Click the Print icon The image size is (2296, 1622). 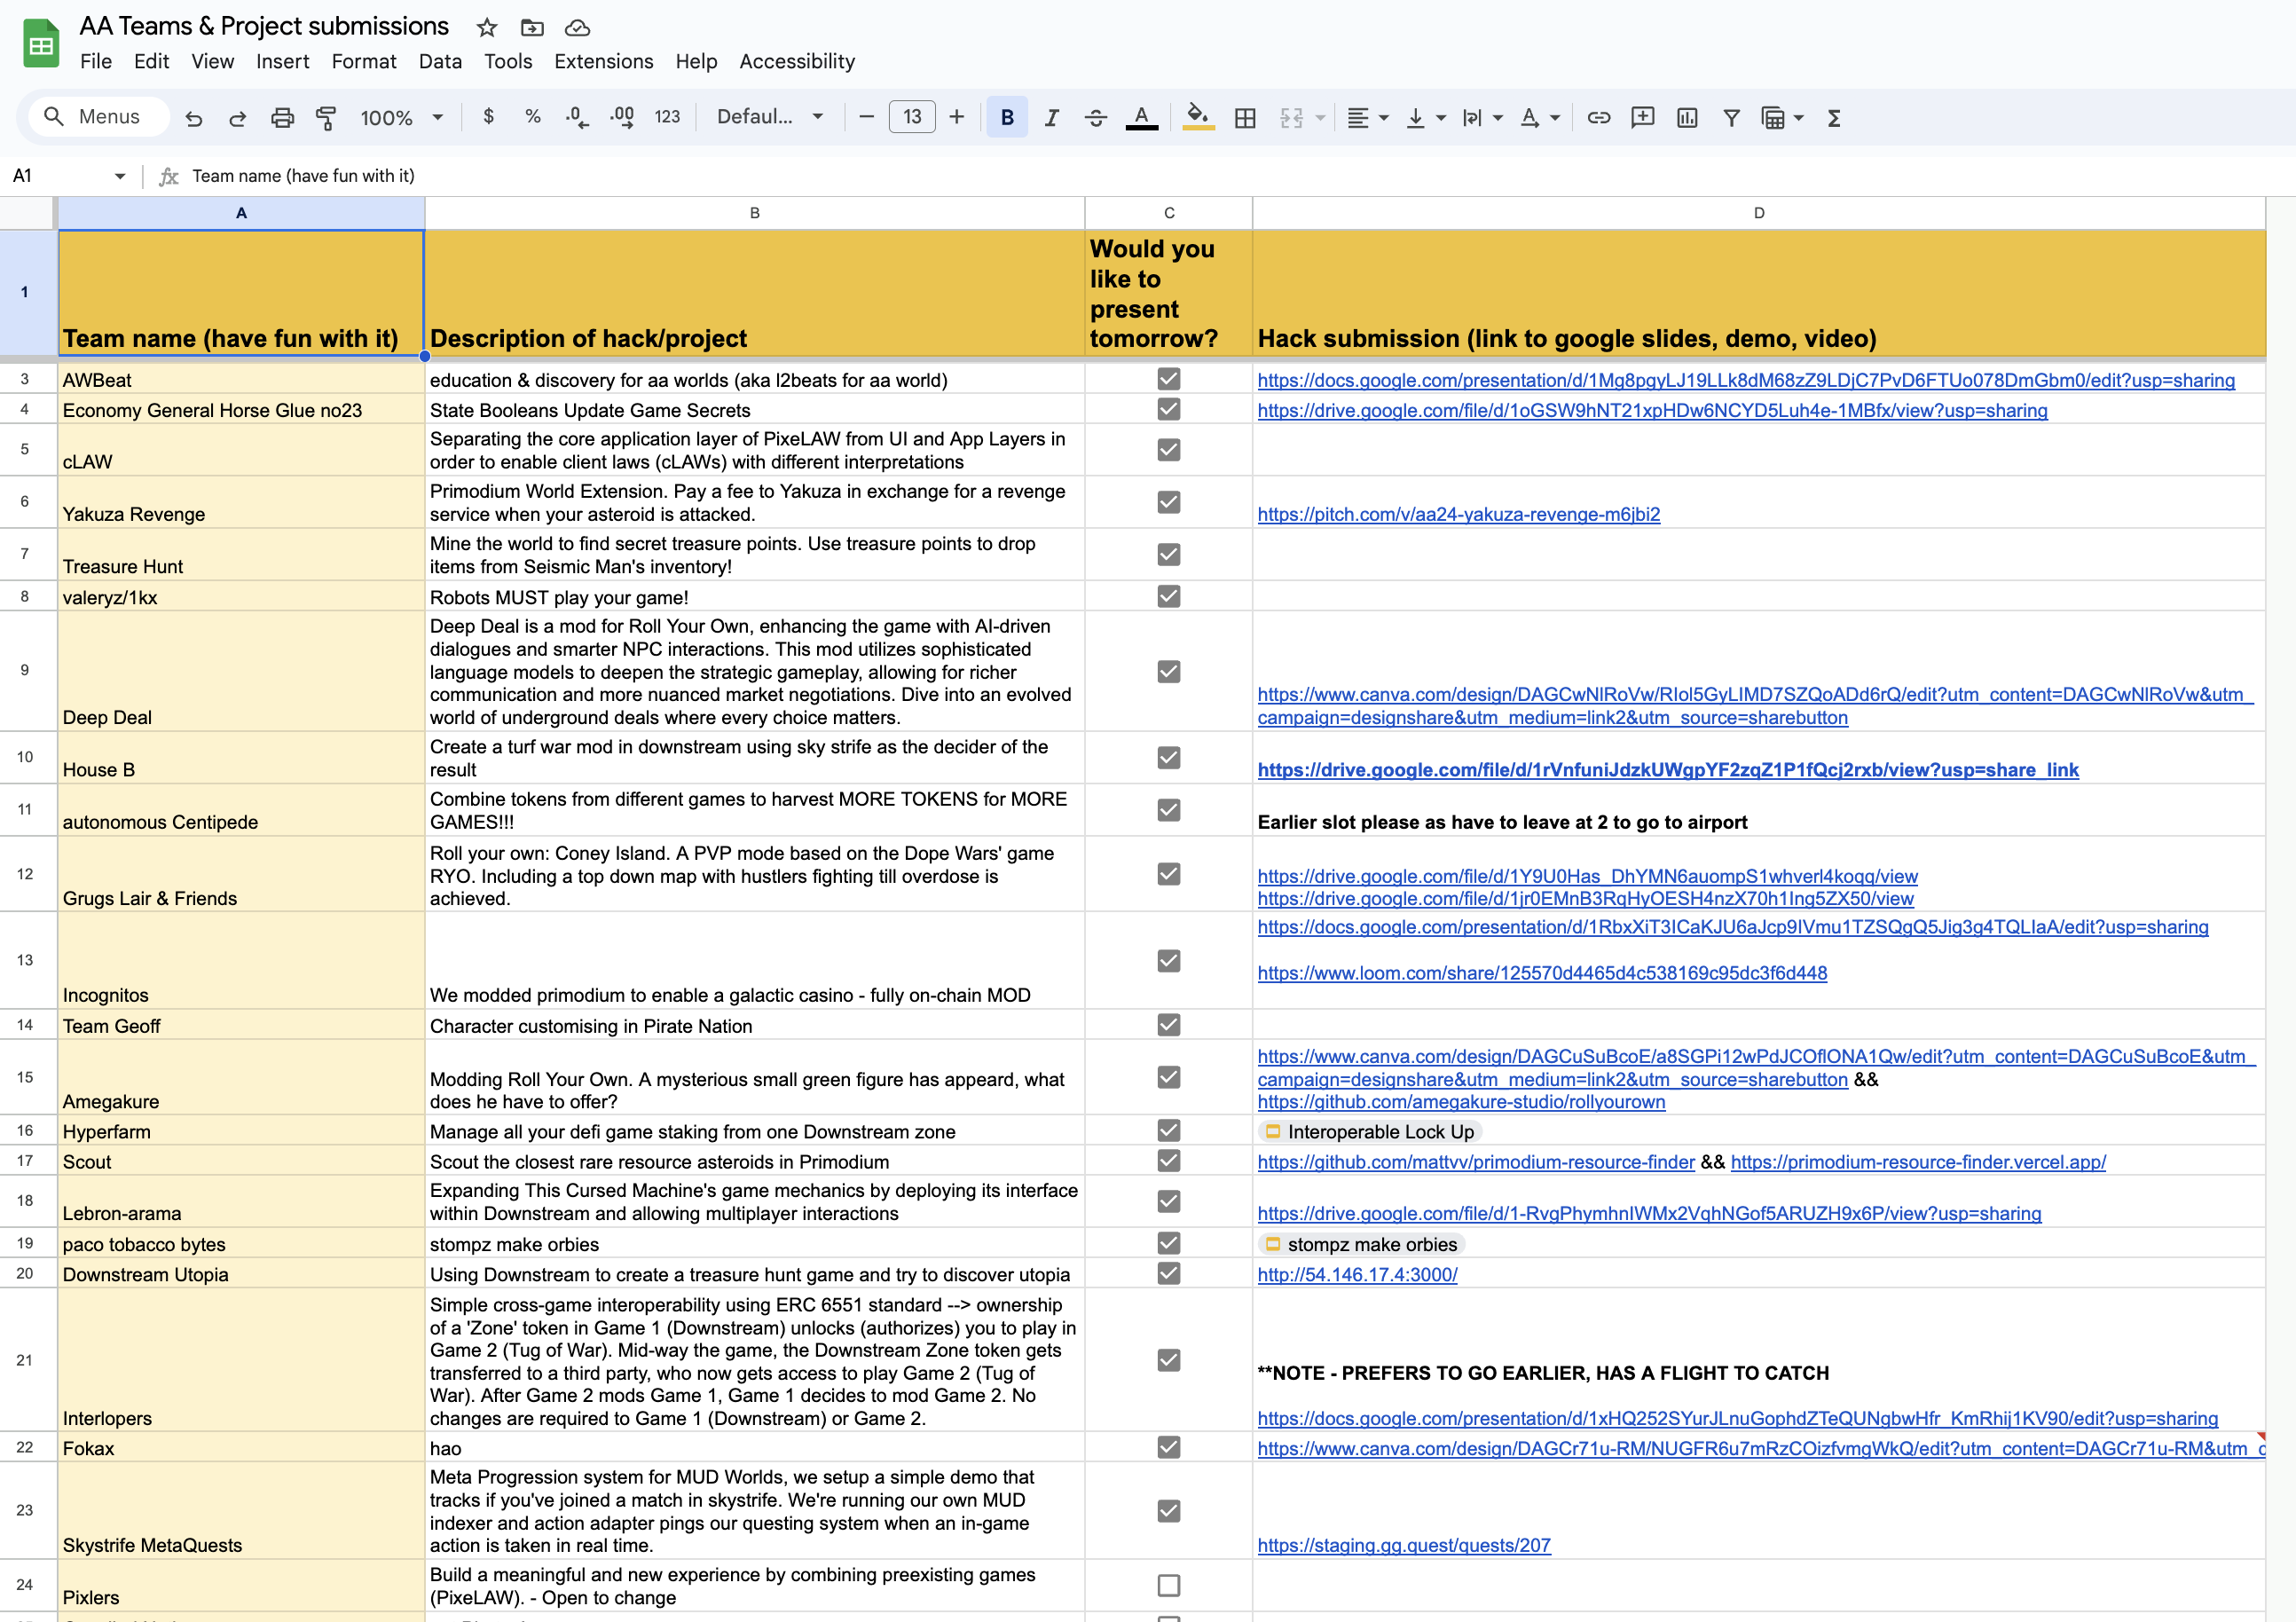(x=282, y=118)
